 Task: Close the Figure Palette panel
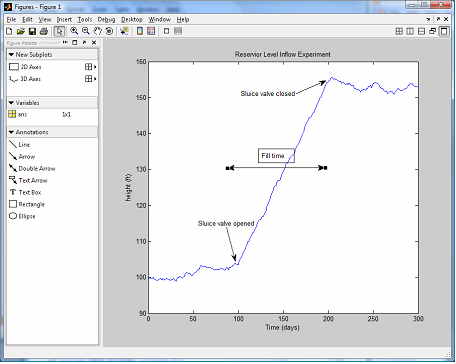[x=94, y=43]
